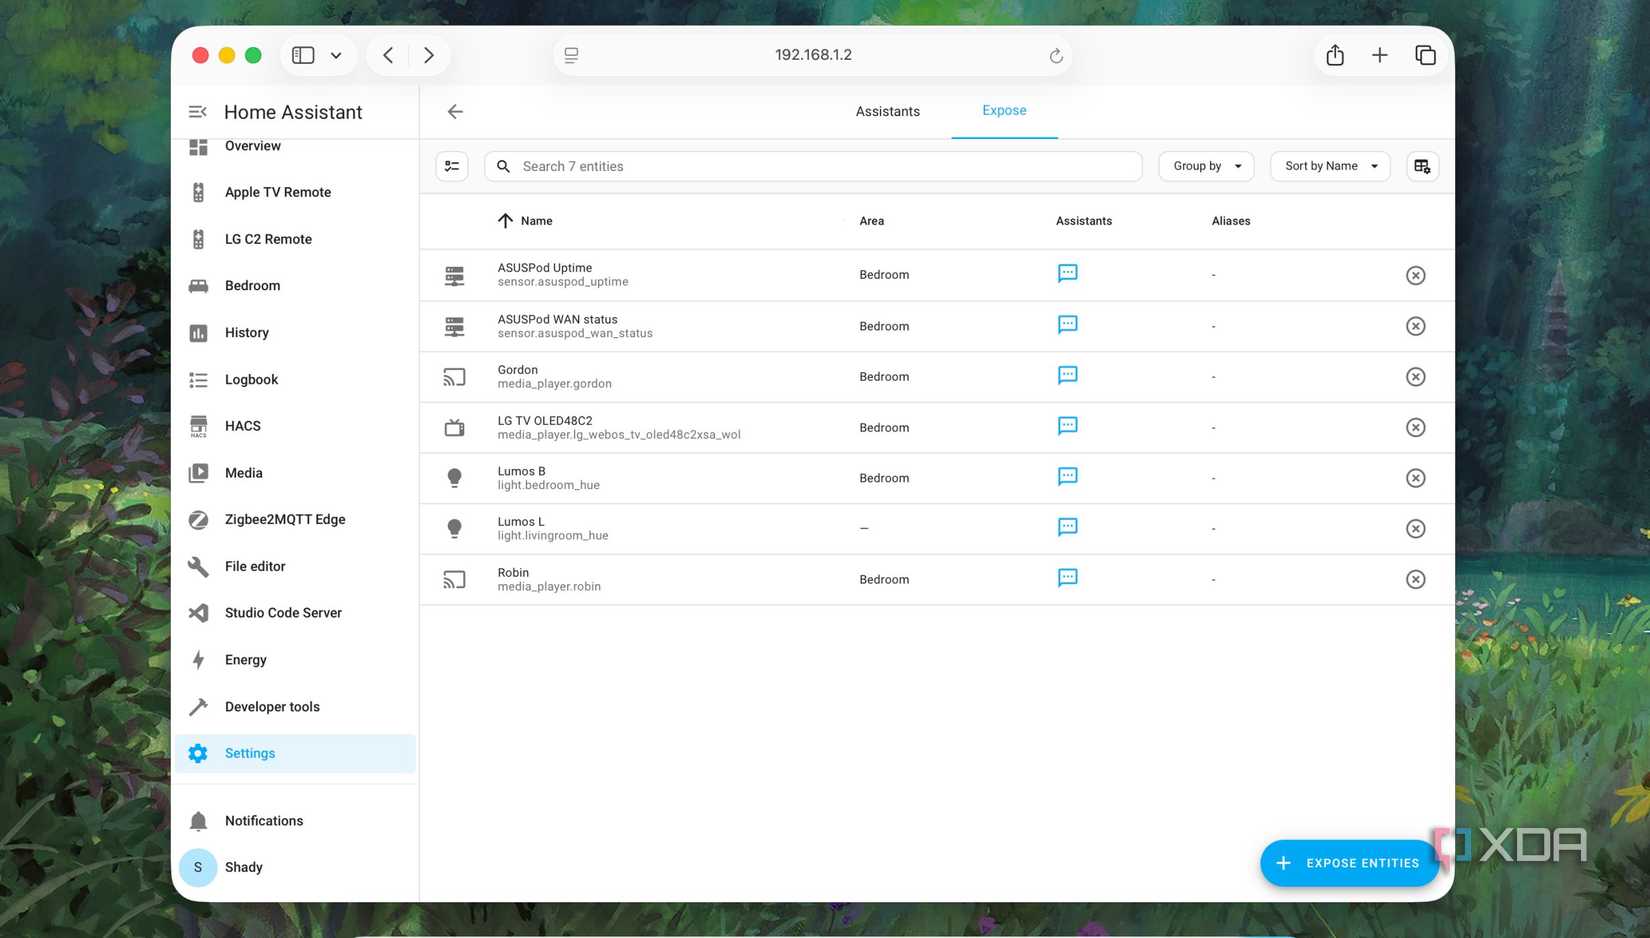Click the address bar showing 192.168.1.2
Viewport: 1650px width, 938px height.
(813, 55)
